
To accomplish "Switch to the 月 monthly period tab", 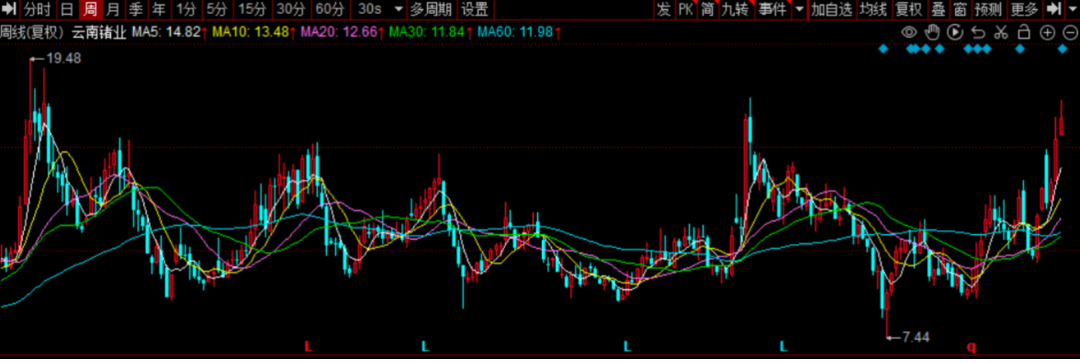I will 113,9.
